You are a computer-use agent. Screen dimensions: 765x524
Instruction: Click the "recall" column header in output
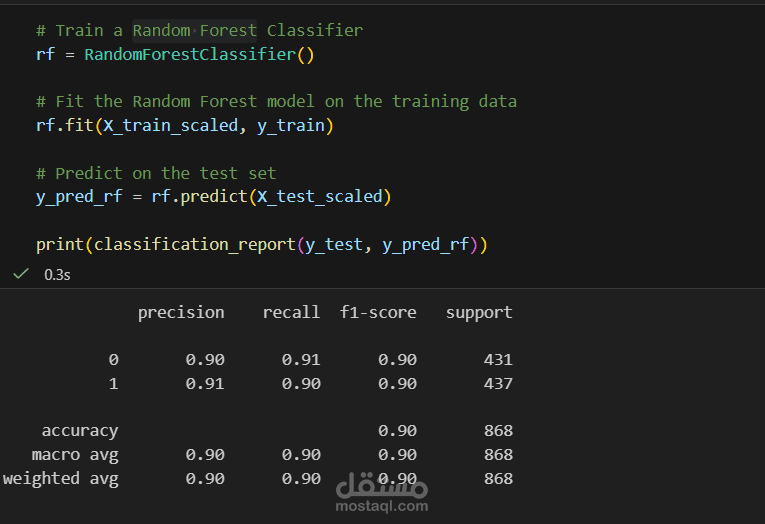pos(291,312)
